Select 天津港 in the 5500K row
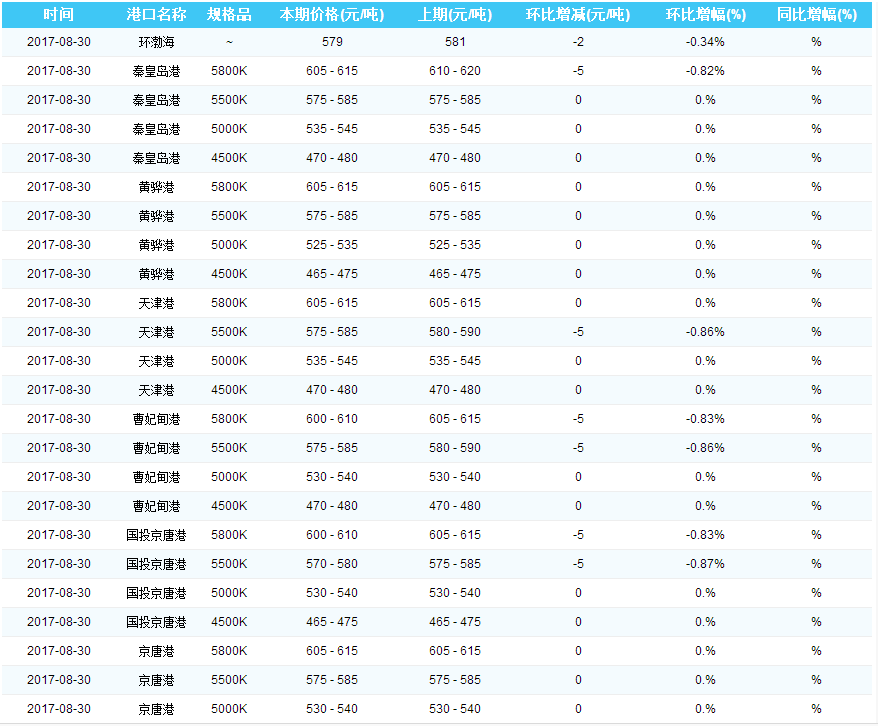This screenshot has height=726, width=878. [156, 332]
